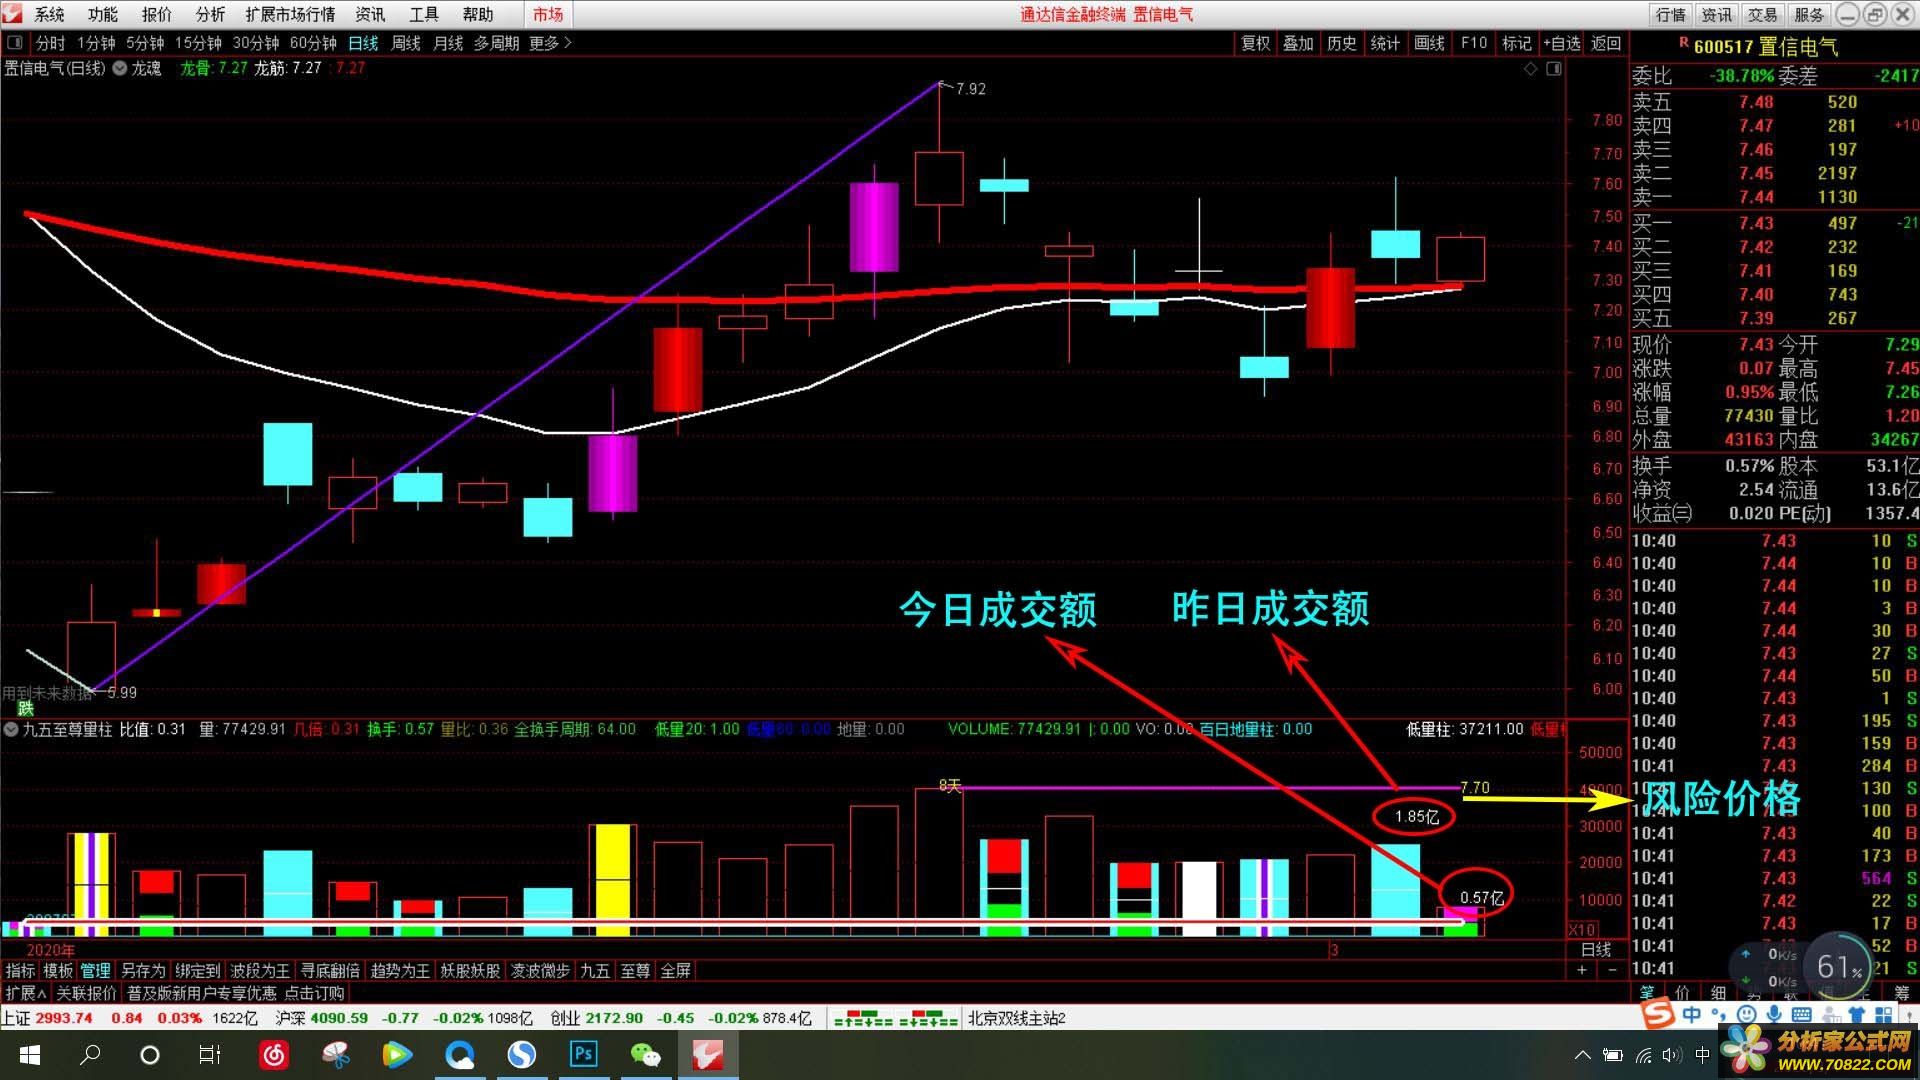Click the Wi-Fi network tray icon
Viewport: 1920px width, 1080px height.
coord(1643,1055)
